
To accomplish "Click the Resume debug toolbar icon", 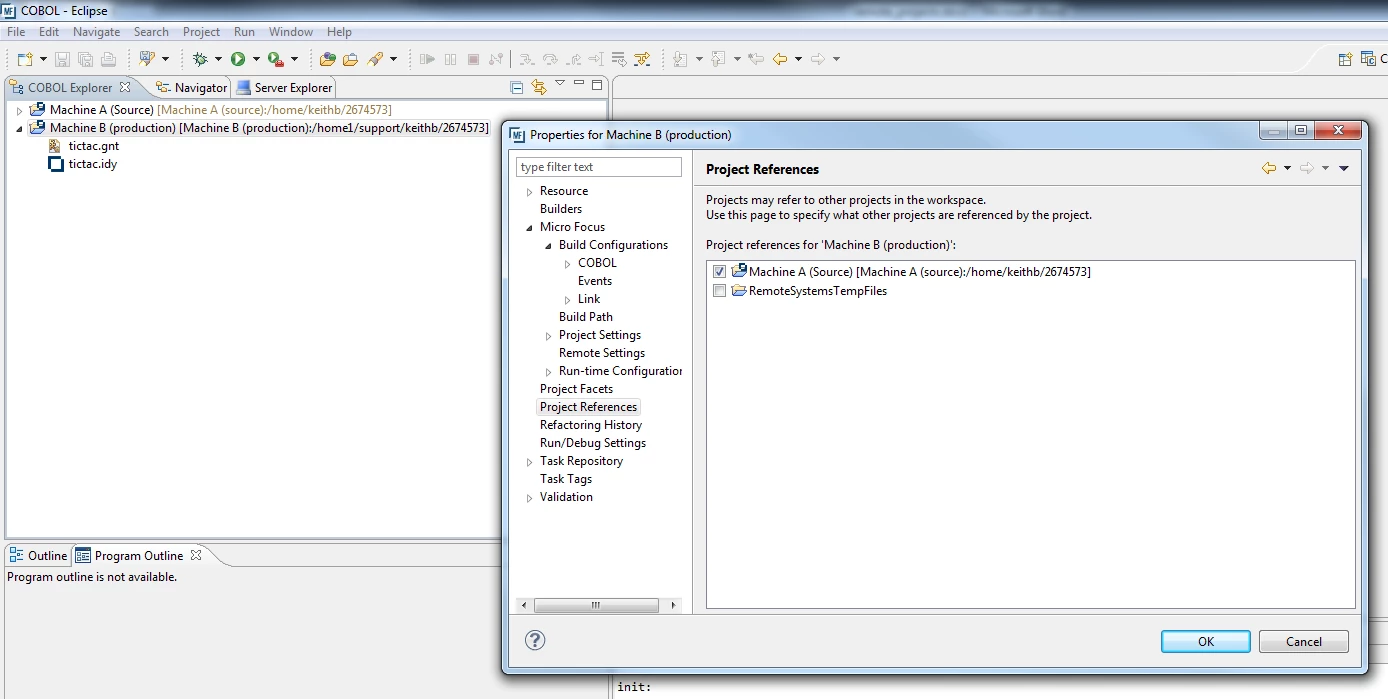I will pos(428,59).
